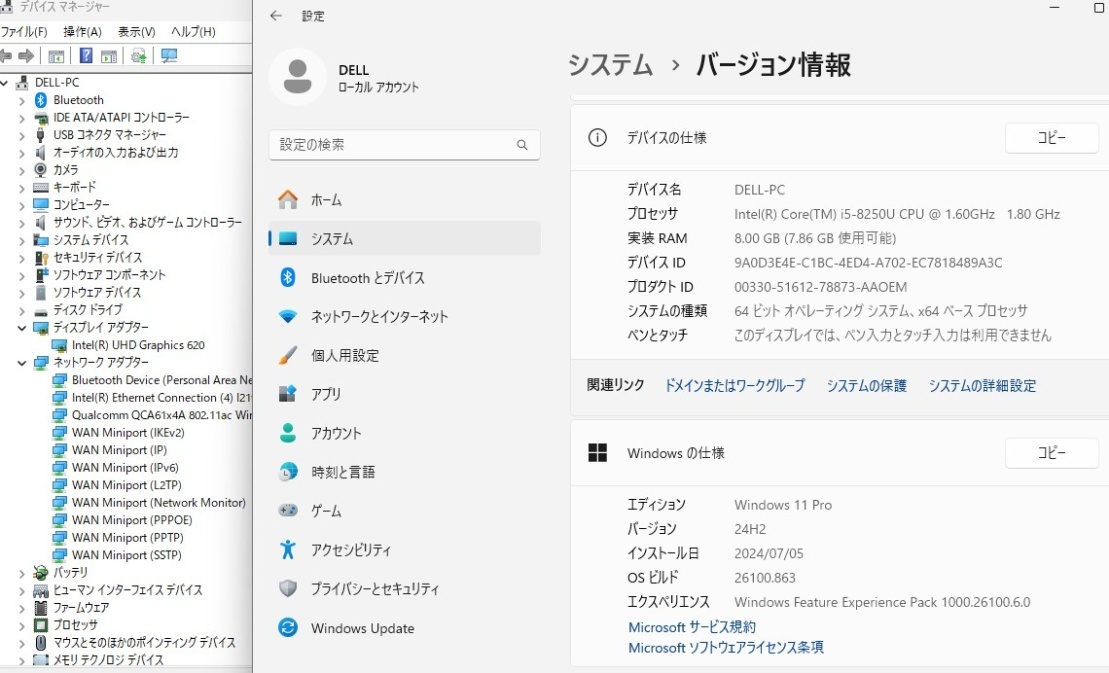Select WAN Miniport (PPPOE) adapter

132,520
